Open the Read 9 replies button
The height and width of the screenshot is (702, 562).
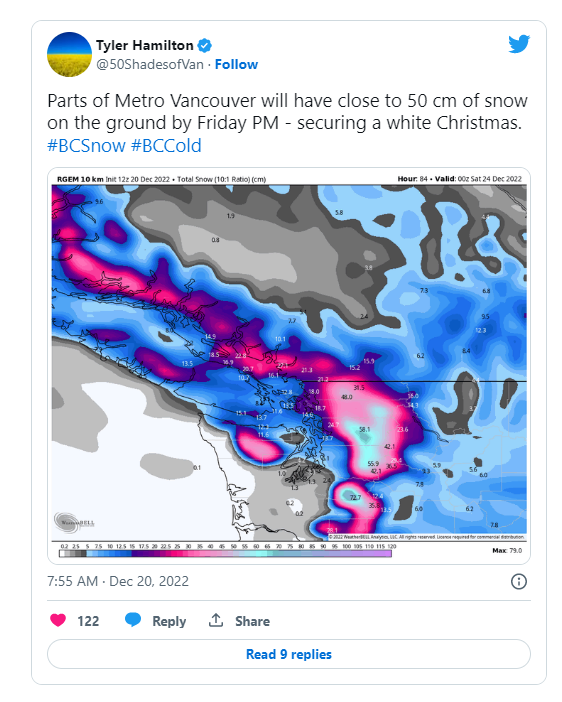(x=289, y=654)
